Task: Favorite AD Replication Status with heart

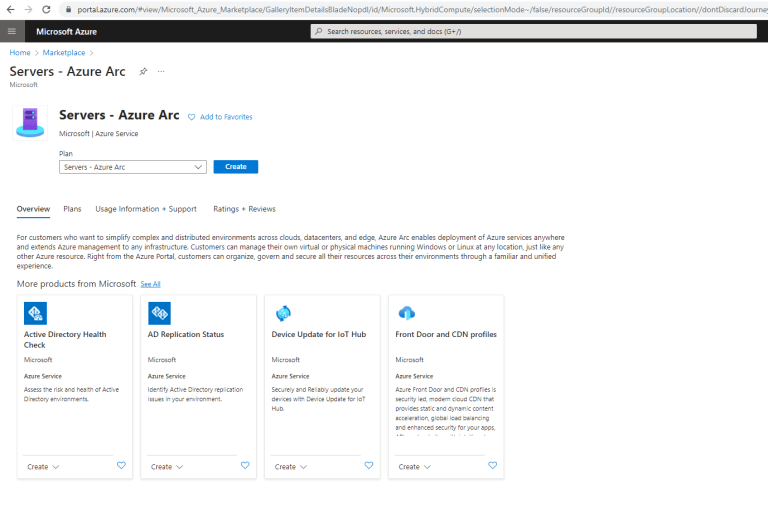Action: pos(245,465)
